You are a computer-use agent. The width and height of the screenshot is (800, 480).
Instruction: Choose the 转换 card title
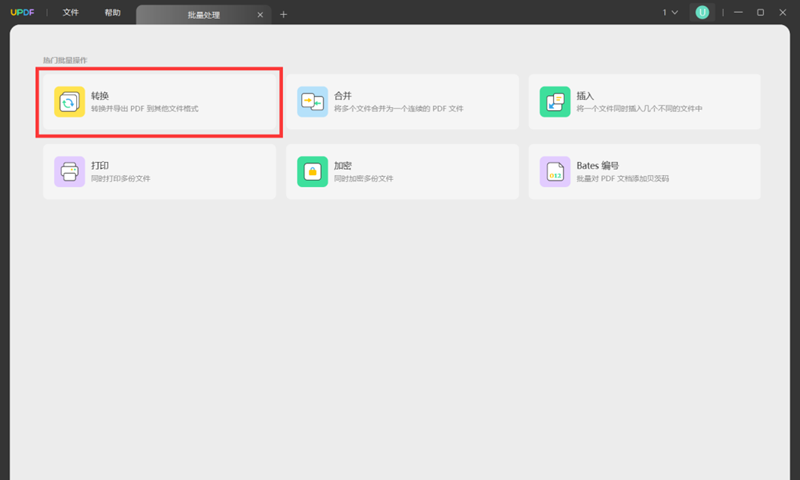[100, 96]
